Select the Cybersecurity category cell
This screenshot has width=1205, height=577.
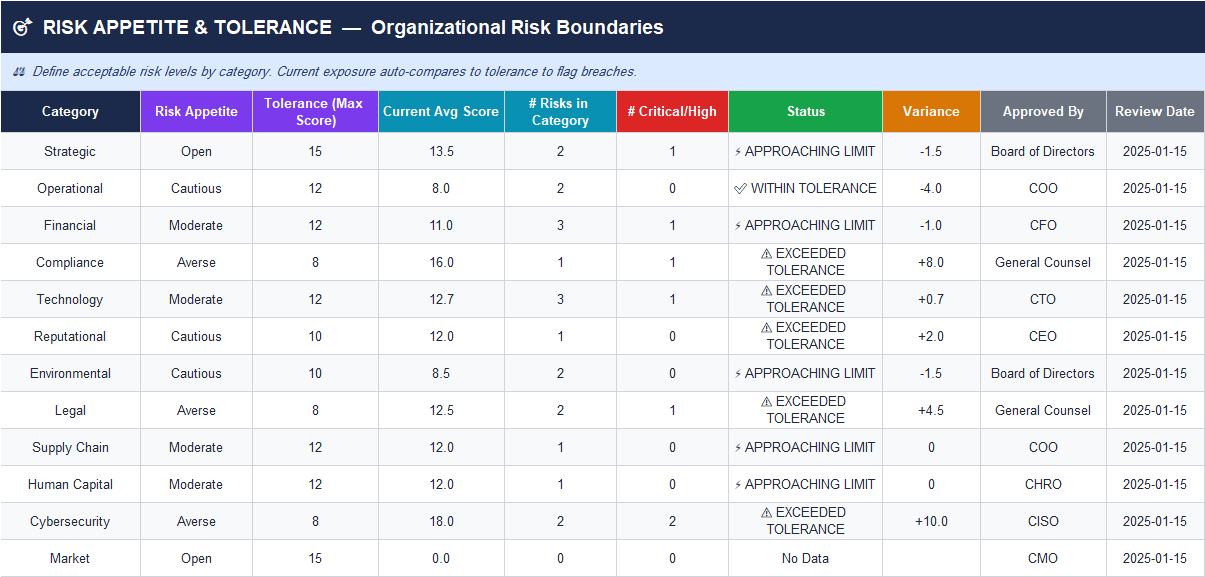(70, 521)
